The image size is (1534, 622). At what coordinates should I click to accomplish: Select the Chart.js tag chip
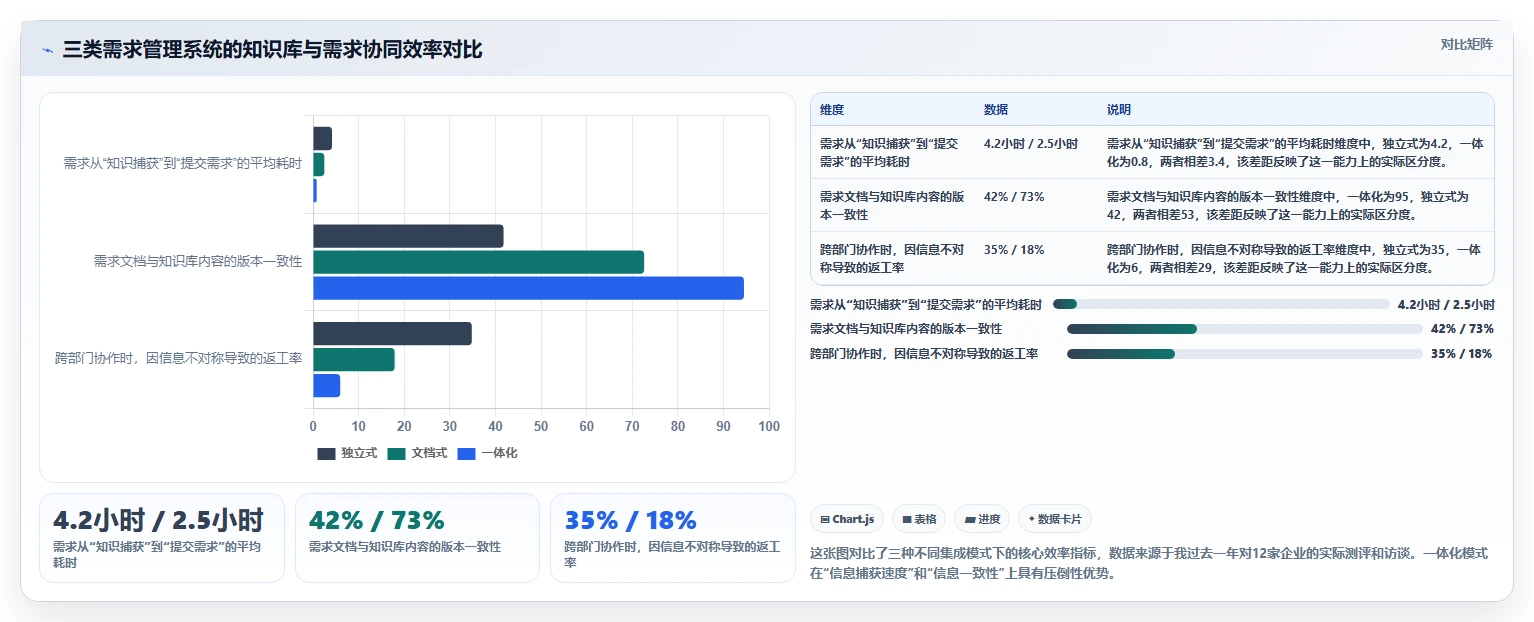[x=847, y=519]
